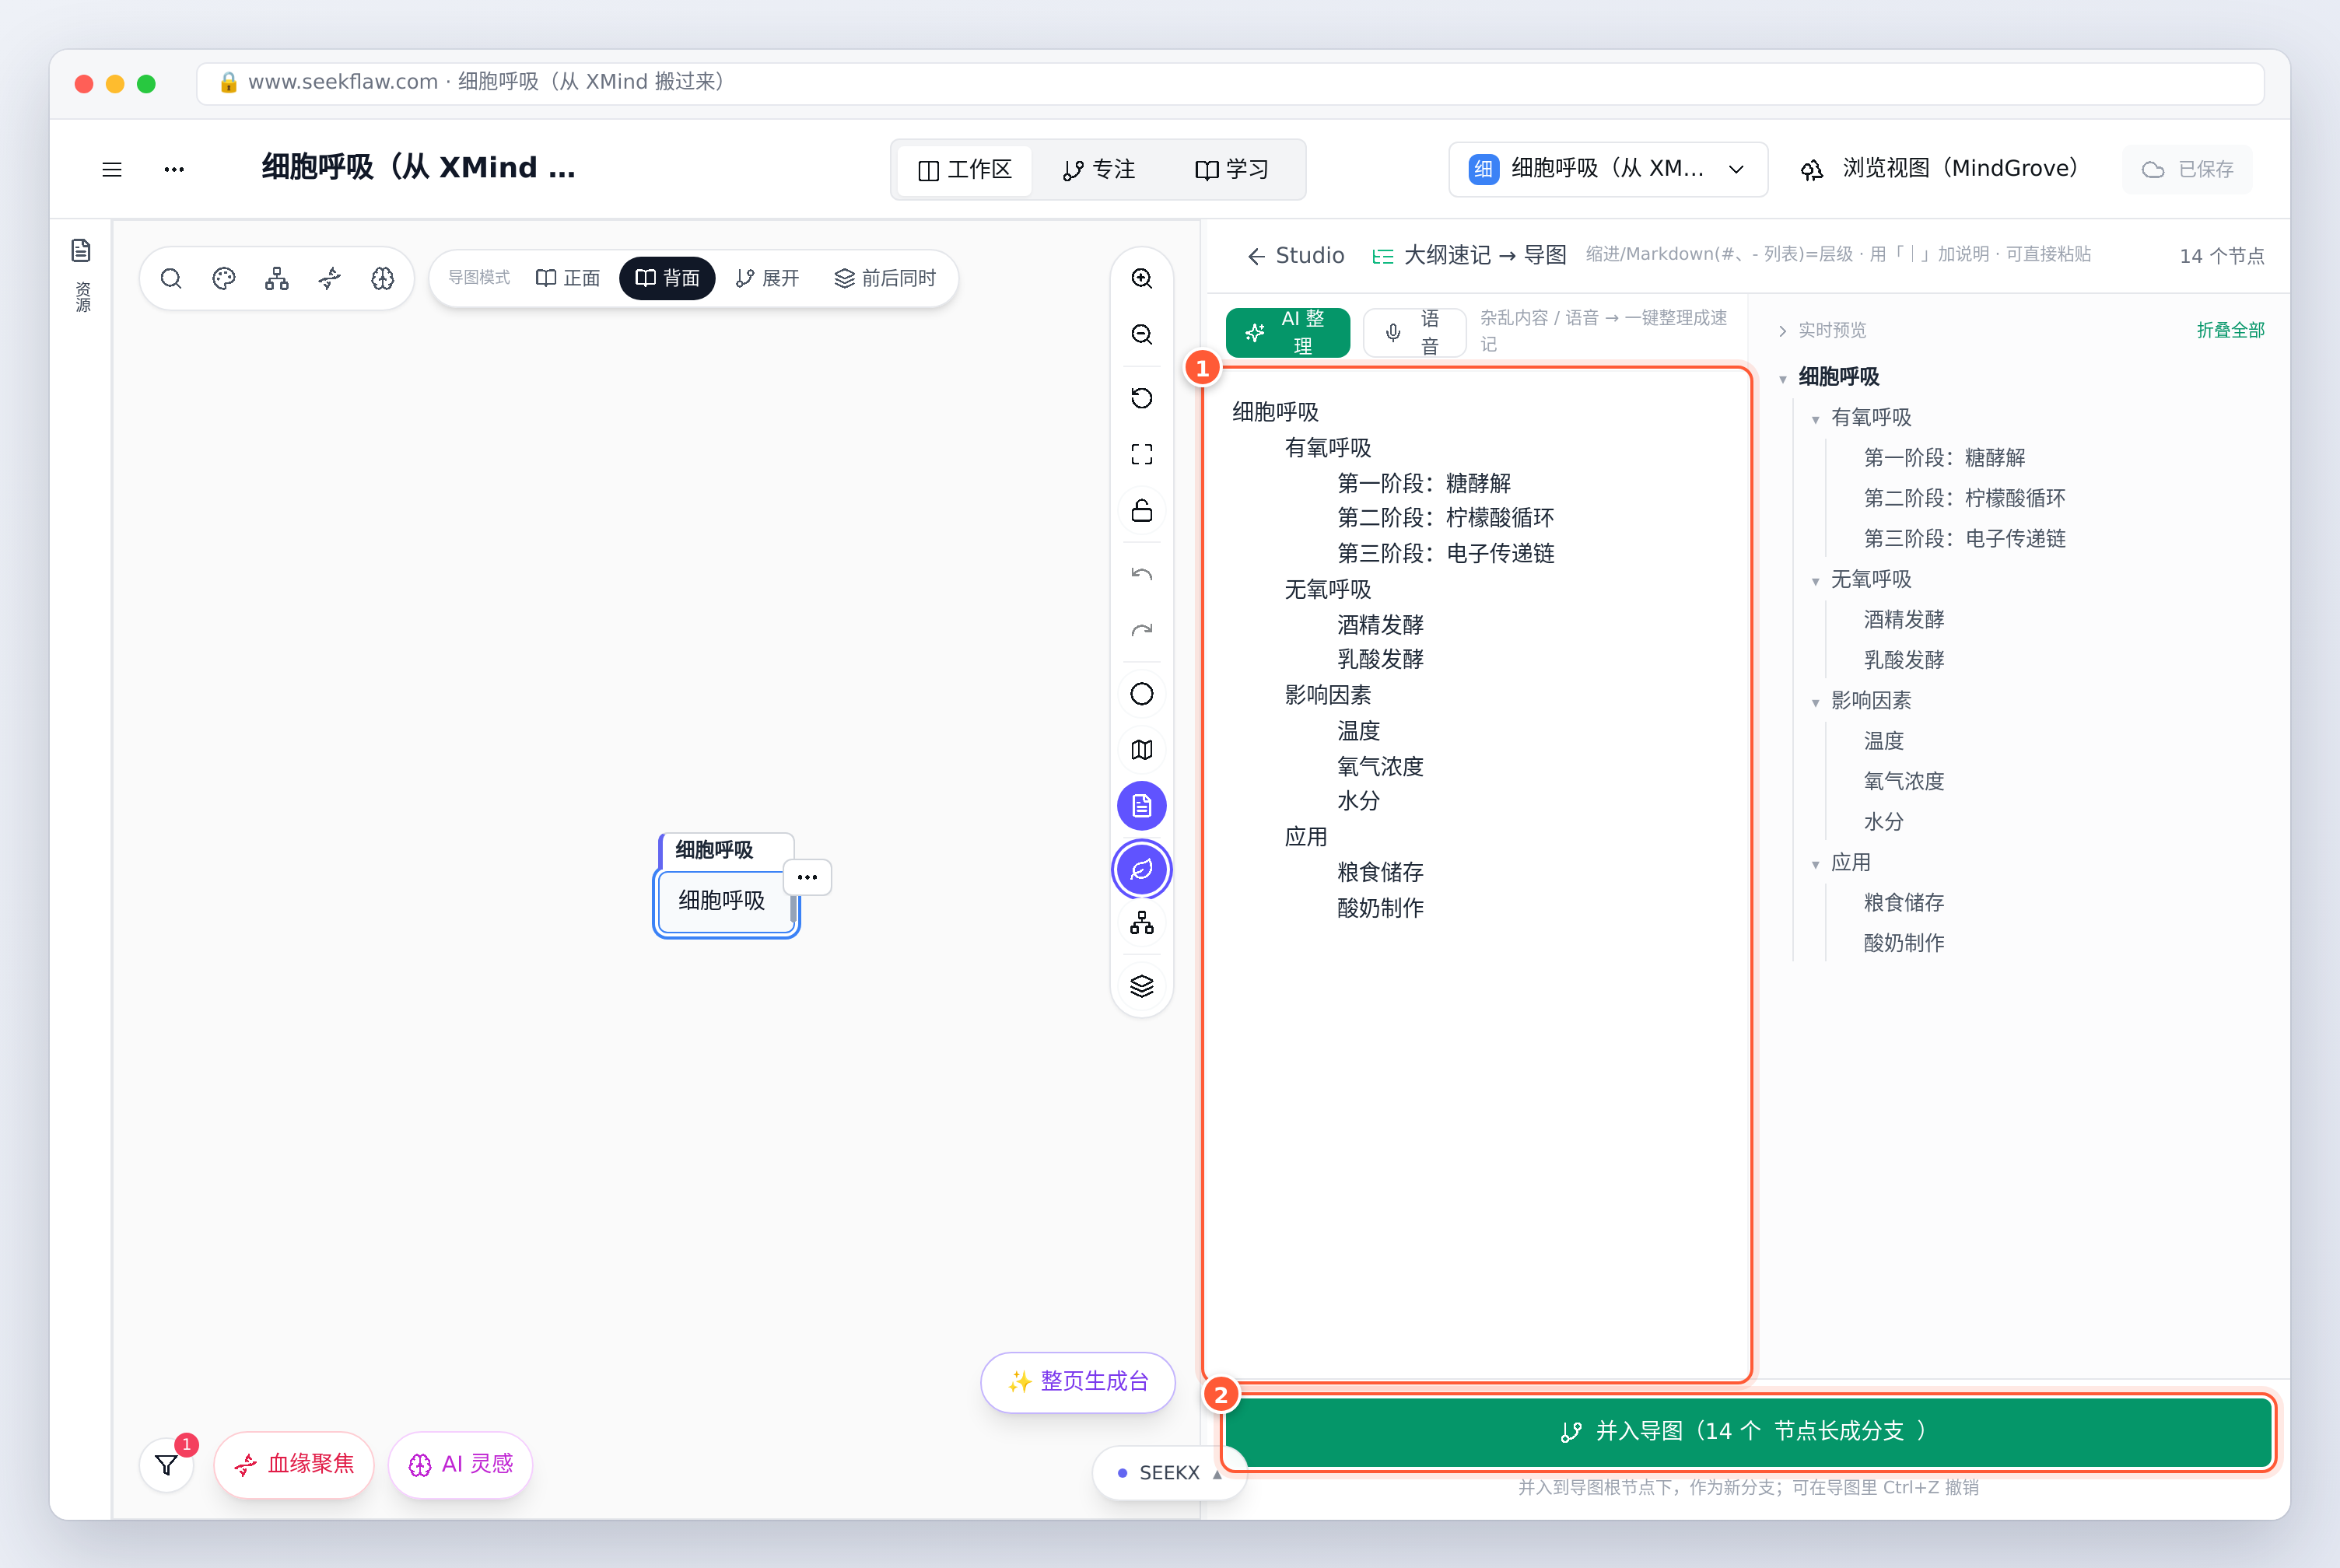2340x1568 pixels.
Task: Click the purple document icon button
Action: [1142, 806]
